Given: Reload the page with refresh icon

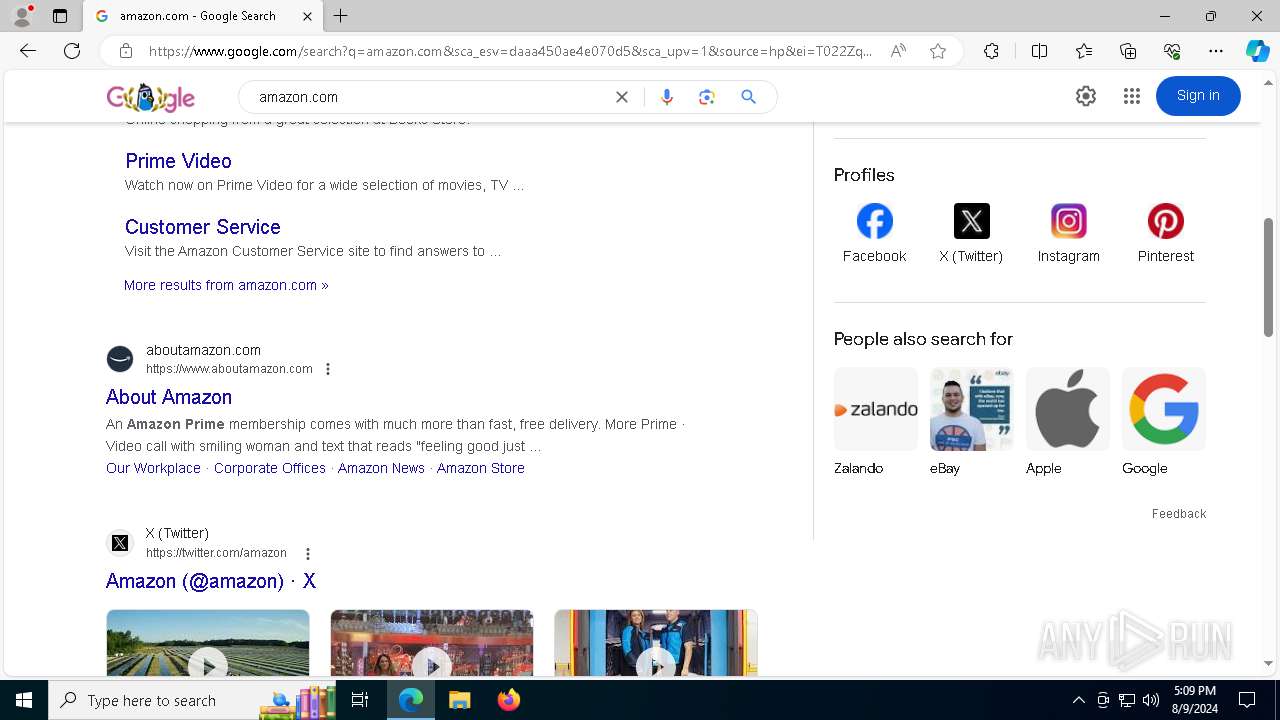Looking at the screenshot, I should click(72, 51).
